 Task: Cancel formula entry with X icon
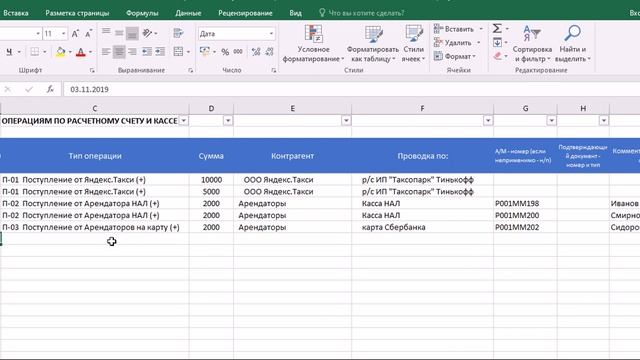pyautogui.click(x=8, y=89)
